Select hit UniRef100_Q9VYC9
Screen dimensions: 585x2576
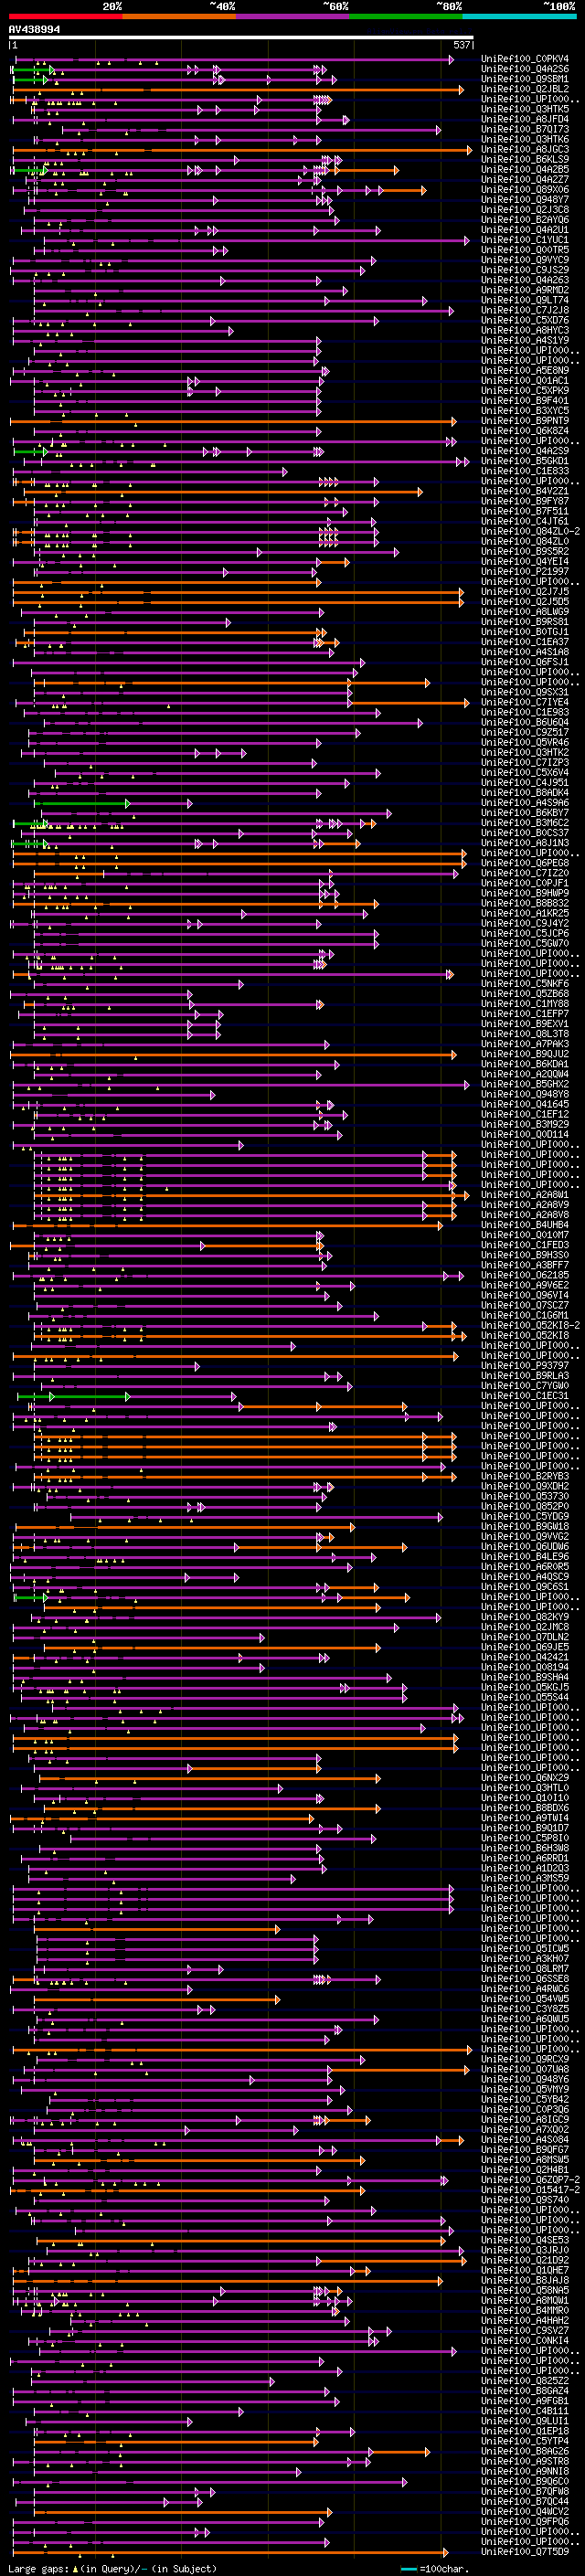(x=525, y=260)
